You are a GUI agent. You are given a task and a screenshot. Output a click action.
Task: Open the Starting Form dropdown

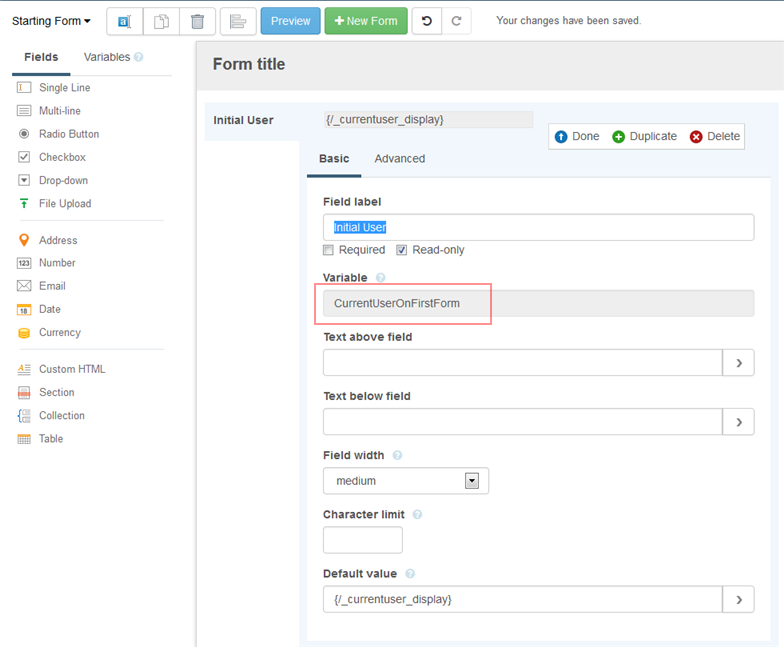51,21
